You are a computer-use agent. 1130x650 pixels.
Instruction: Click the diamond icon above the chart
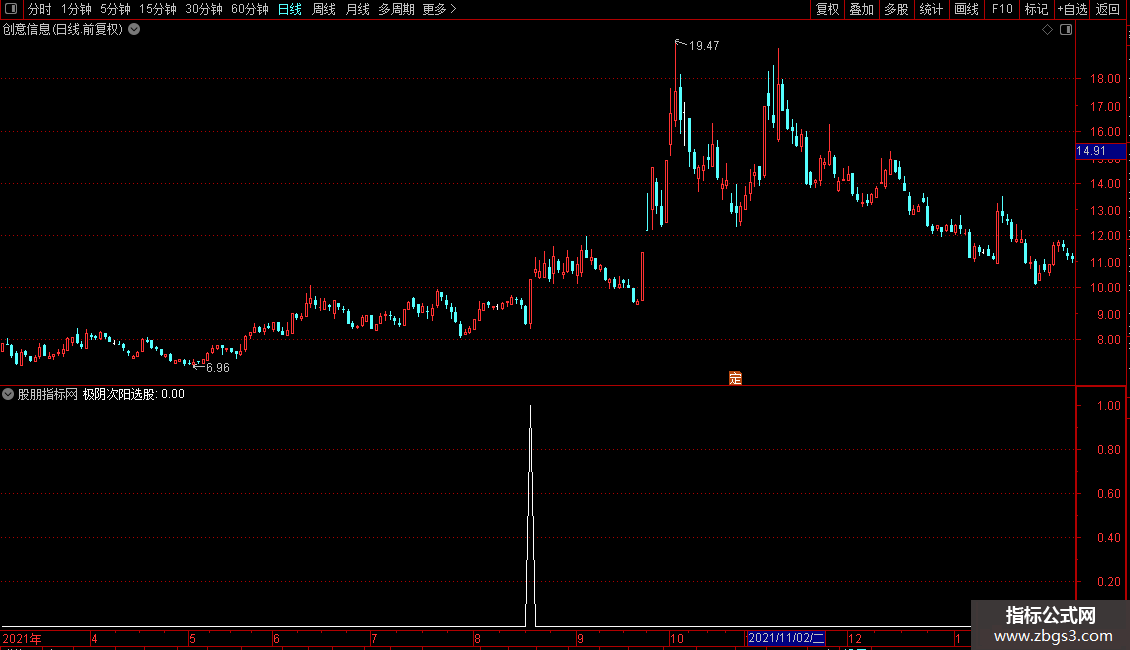point(1048,30)
